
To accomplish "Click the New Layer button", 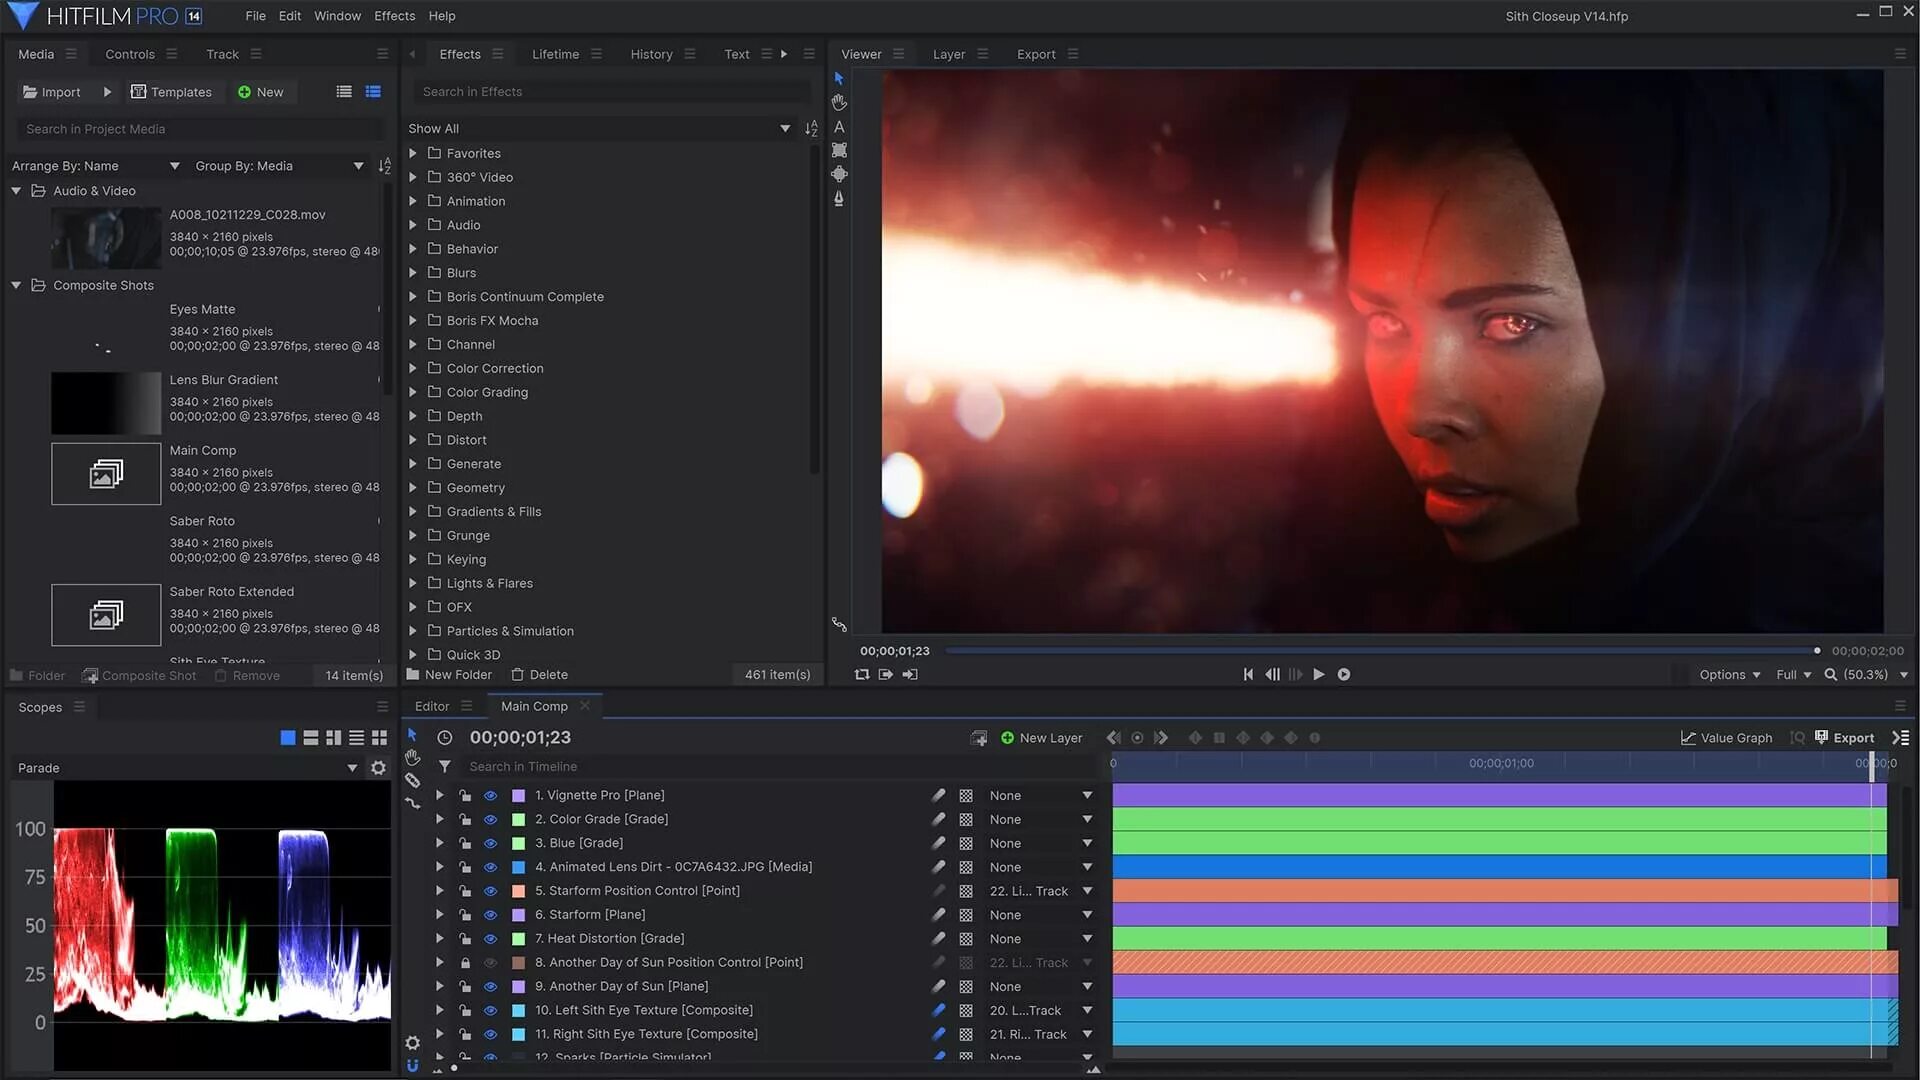I will pos(1041,738).
